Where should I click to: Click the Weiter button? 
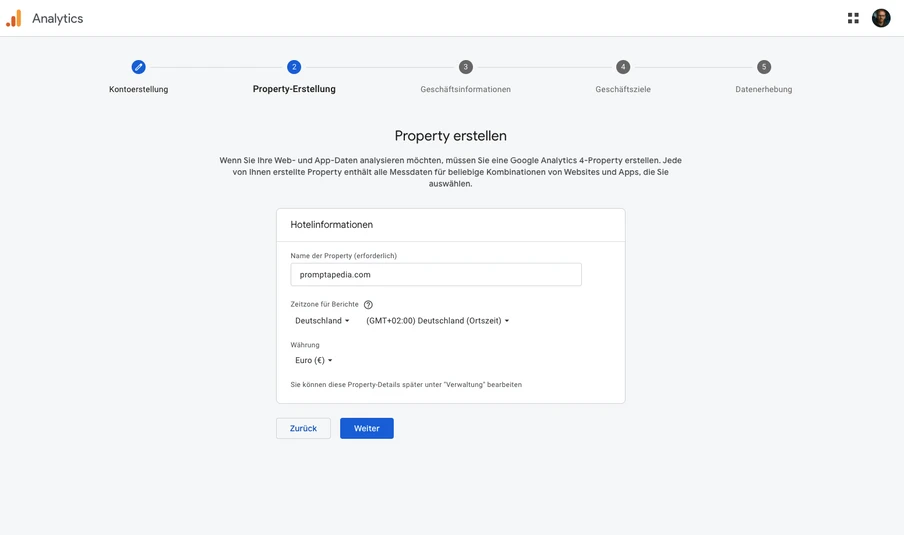[367, 428]
